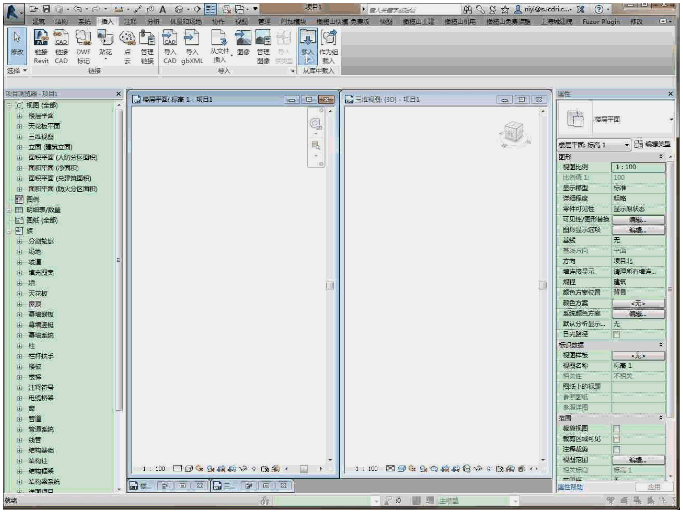Select the Link CAD (链接 CAD) tool
This screenshot has height=512, width=683.
pos(61,47)
